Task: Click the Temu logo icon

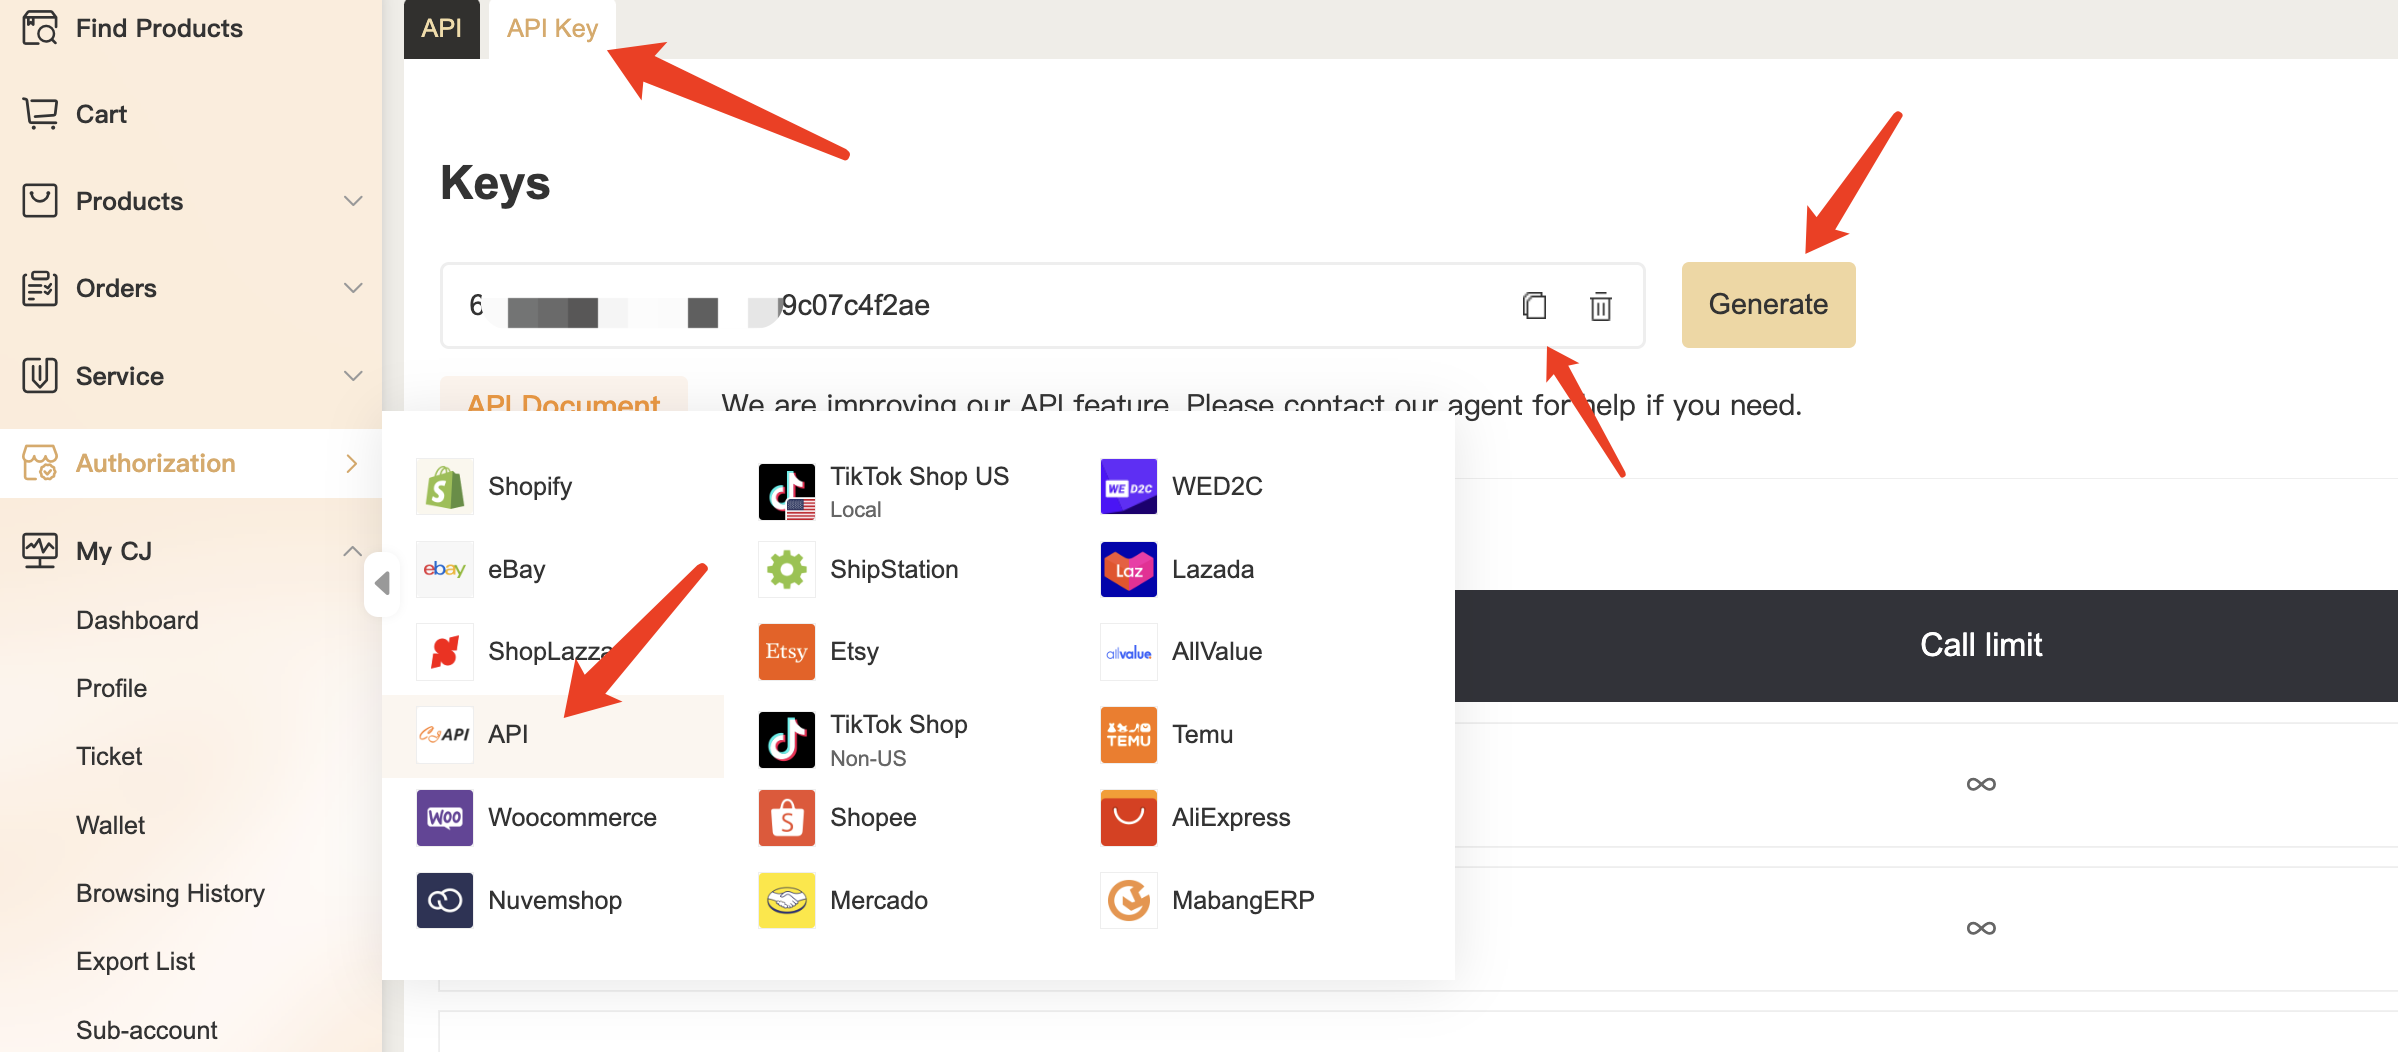Action: click(x=1129, y=735)
